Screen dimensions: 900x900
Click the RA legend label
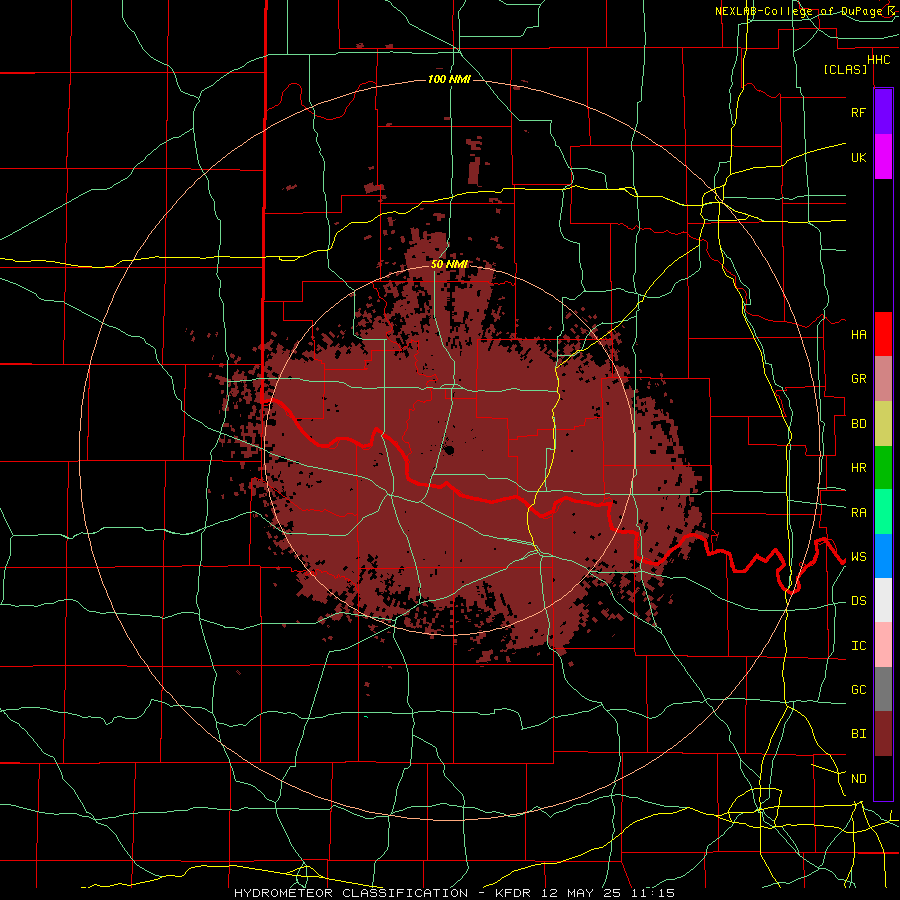tap(858, 513)
